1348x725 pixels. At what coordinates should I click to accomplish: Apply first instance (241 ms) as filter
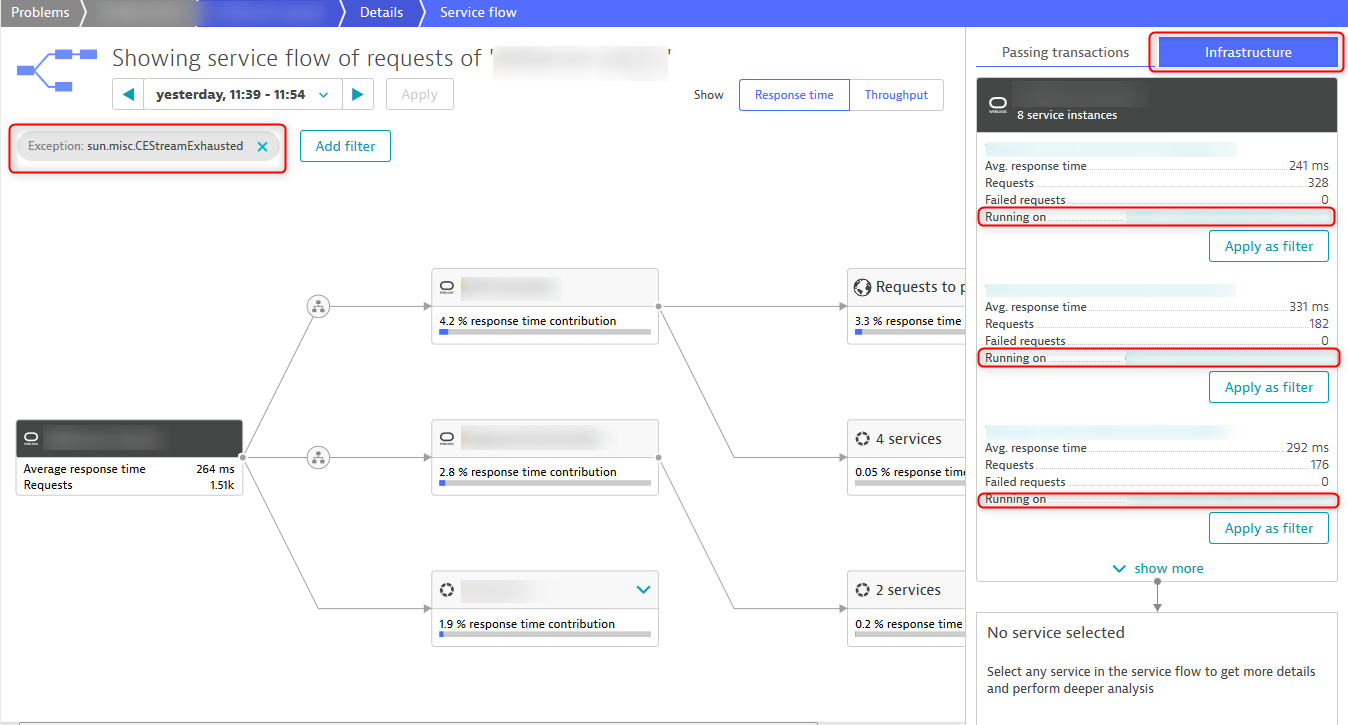coord(1268,246)
